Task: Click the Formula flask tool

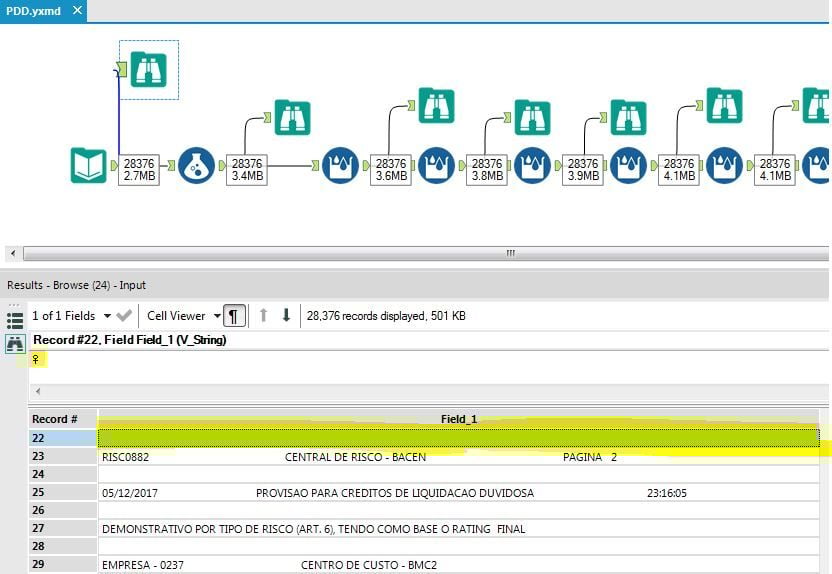Action: click(x=196, y=166)
